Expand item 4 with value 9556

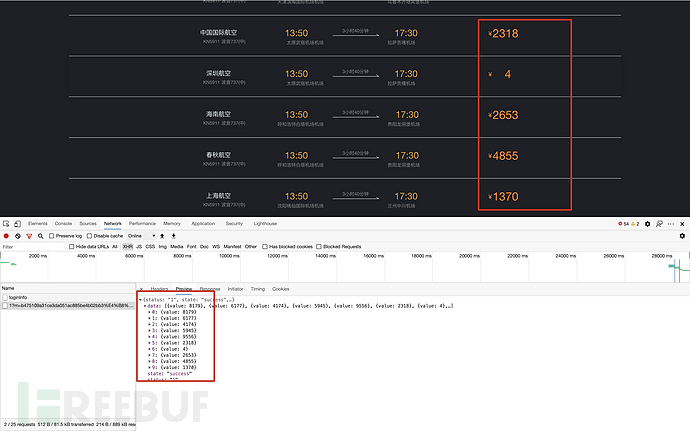pos(149,337)
